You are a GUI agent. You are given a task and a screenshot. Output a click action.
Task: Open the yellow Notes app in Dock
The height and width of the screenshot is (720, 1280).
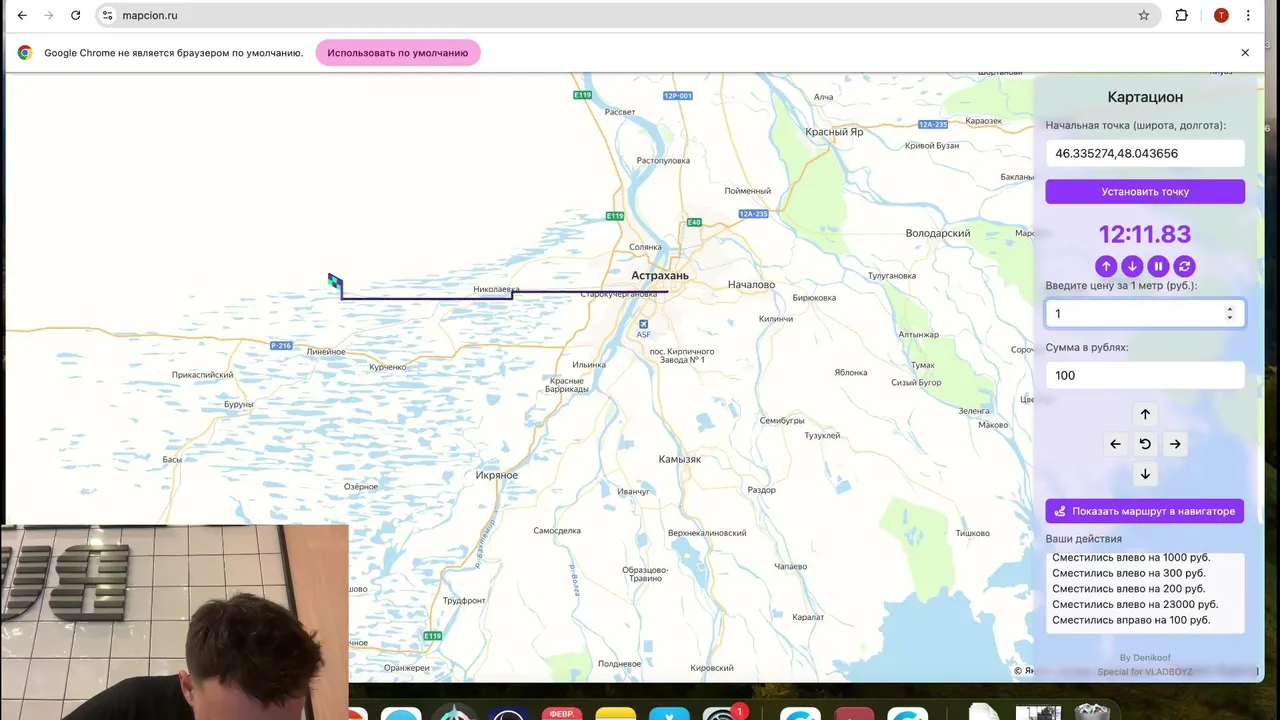(616, 714)
